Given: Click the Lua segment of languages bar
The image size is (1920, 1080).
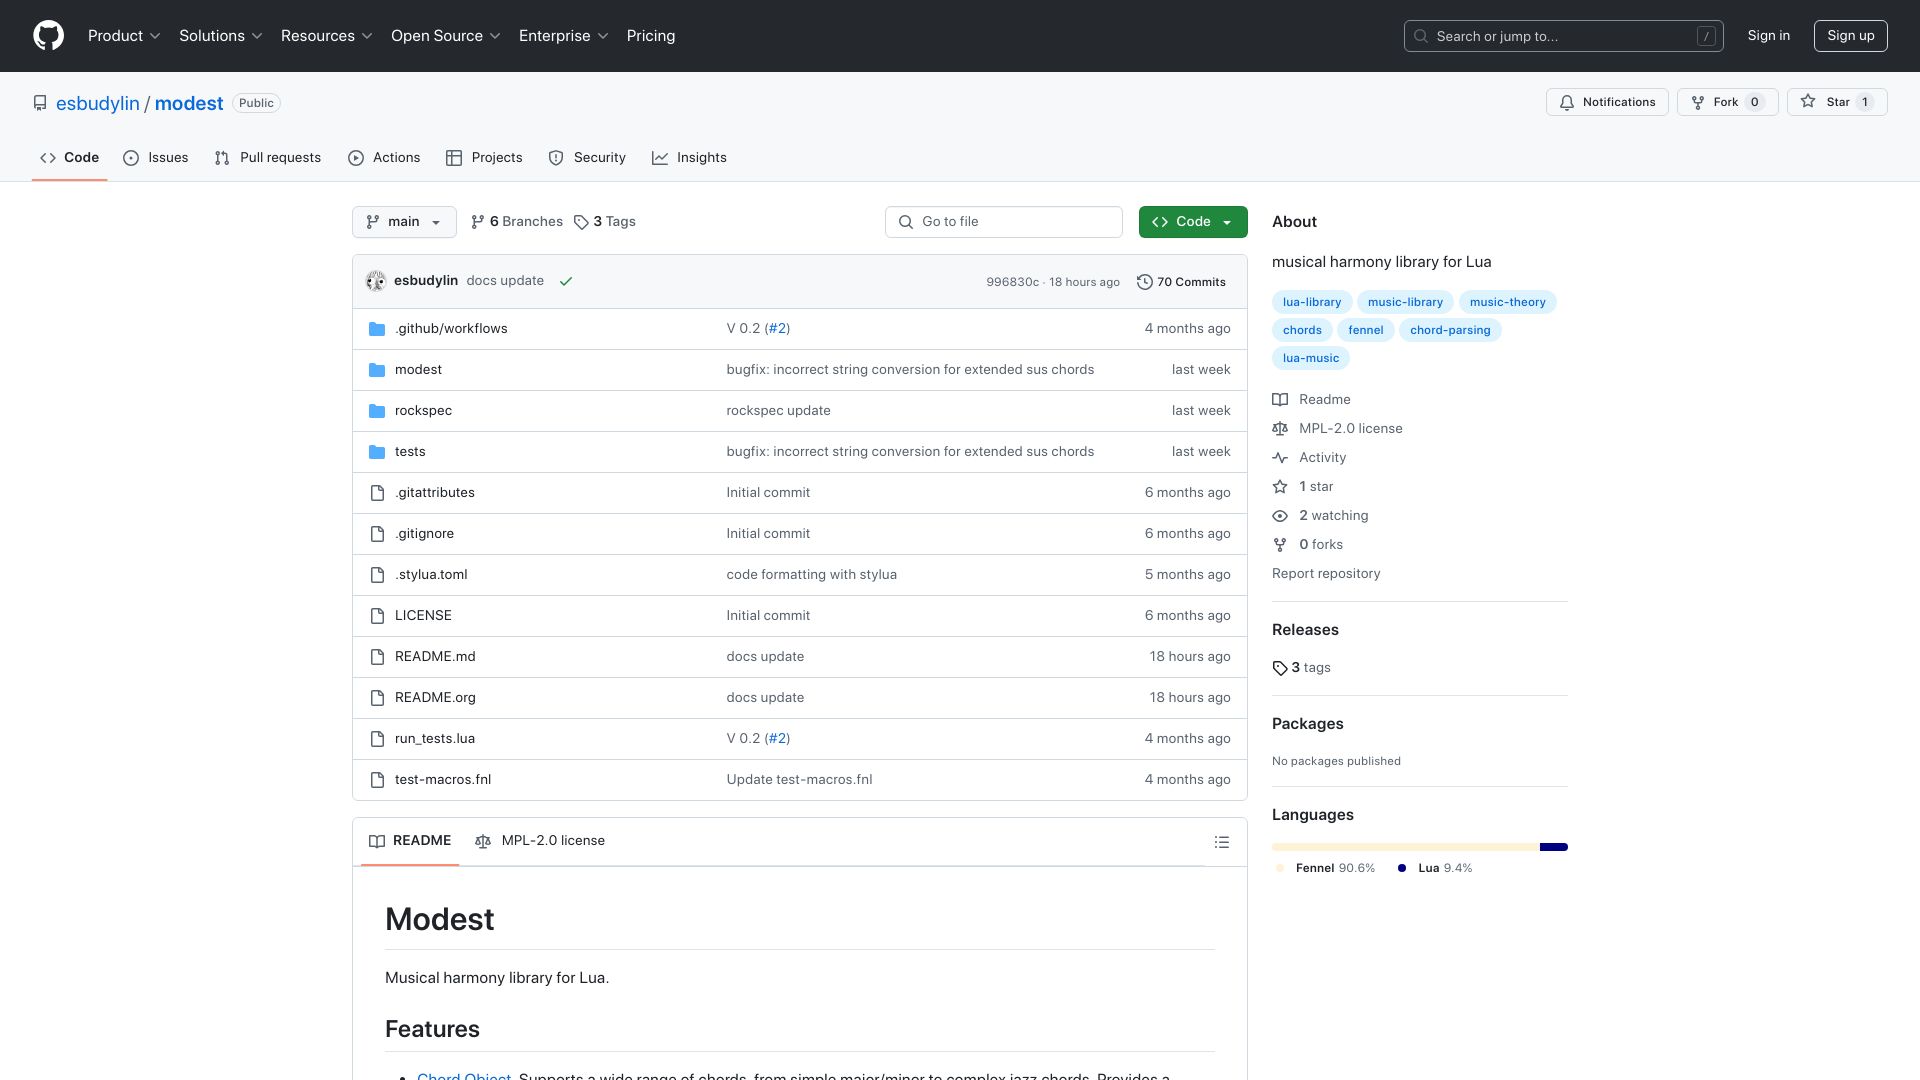Looking at the screenshot, I should [1554, 847].
